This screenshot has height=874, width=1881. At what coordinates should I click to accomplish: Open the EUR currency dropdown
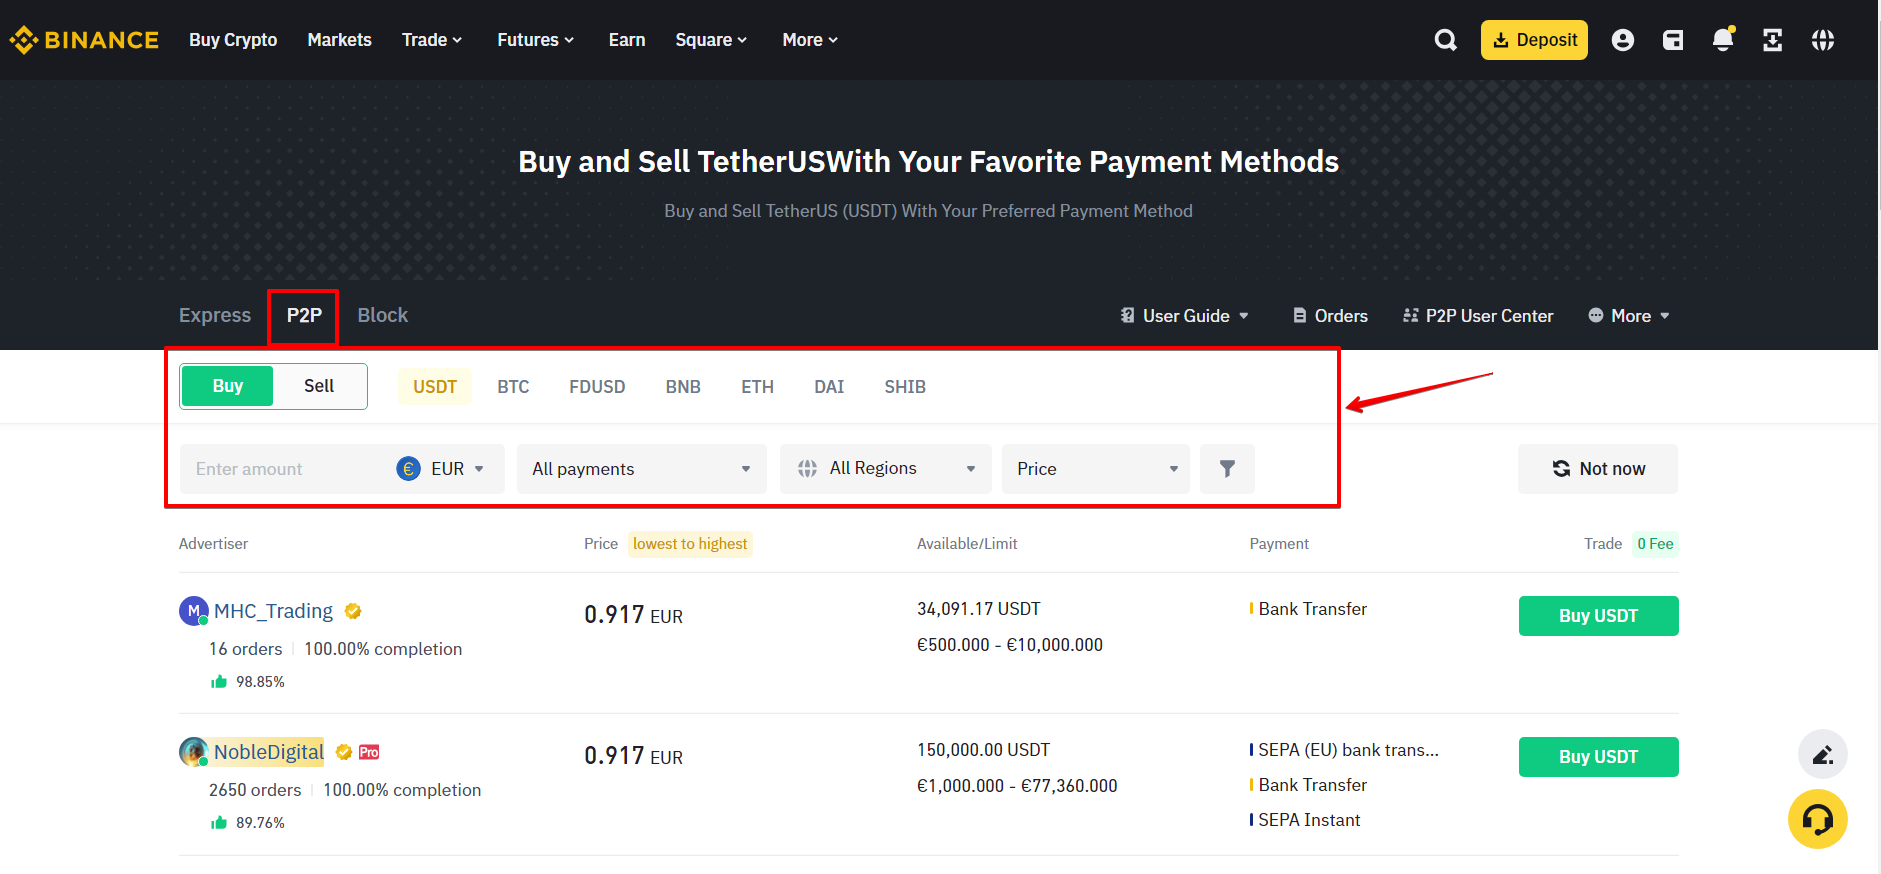pos(441,469)
